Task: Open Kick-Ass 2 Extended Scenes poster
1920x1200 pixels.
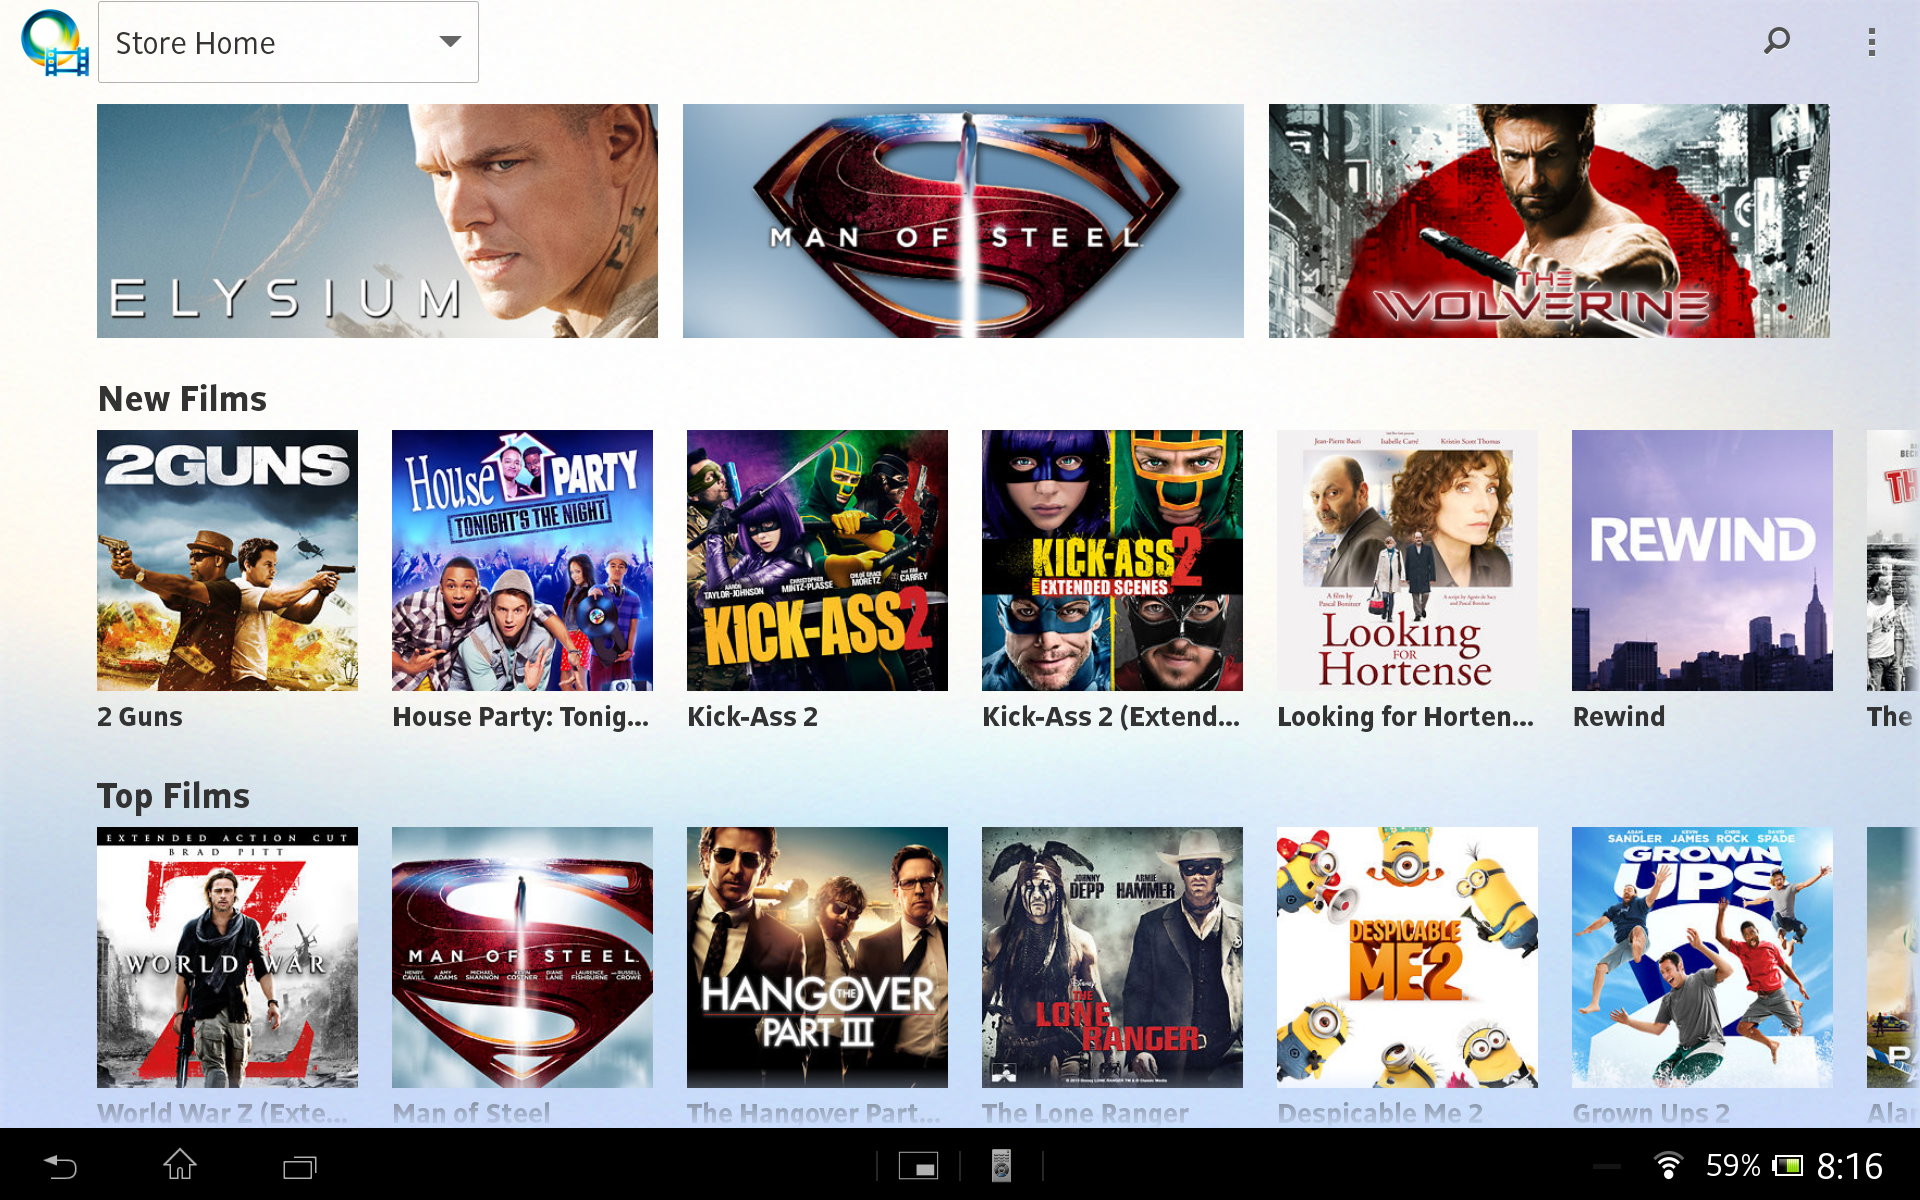Action: [x=1112, y=560]
